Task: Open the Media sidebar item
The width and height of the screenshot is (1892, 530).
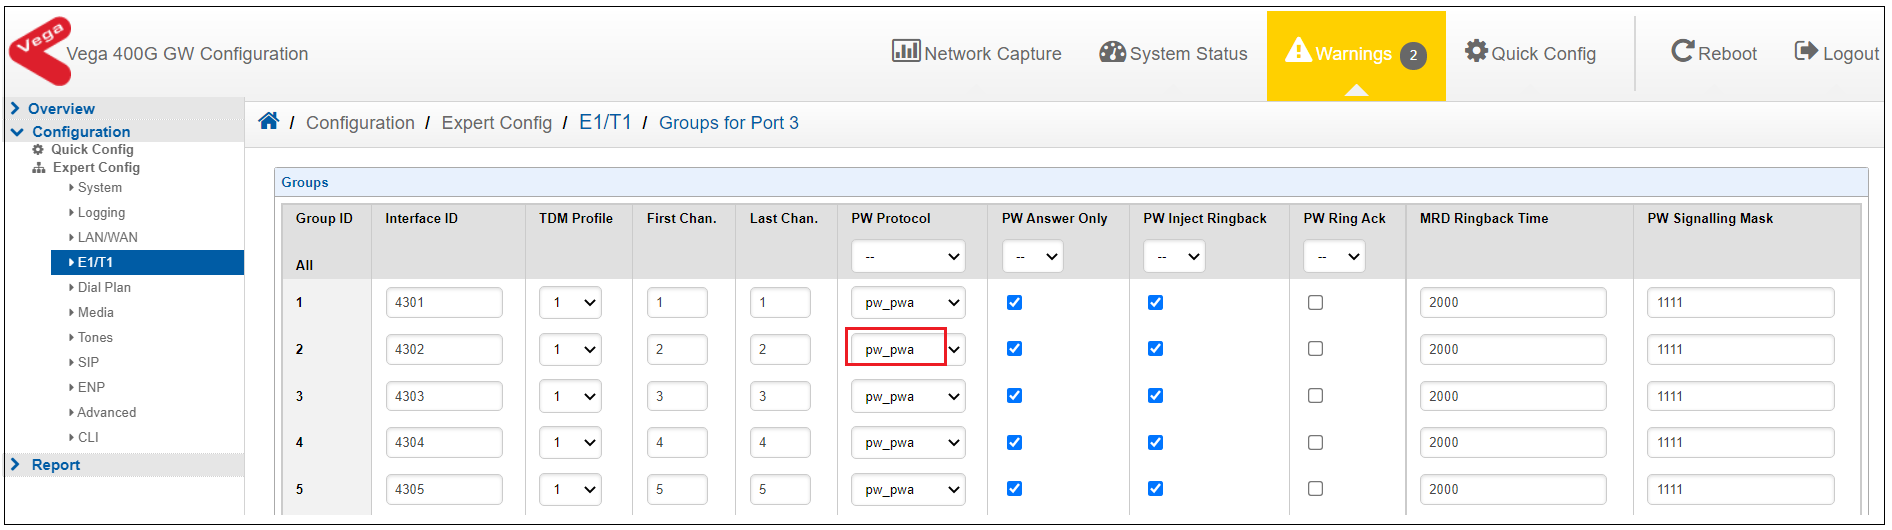Action: (95, 313)
